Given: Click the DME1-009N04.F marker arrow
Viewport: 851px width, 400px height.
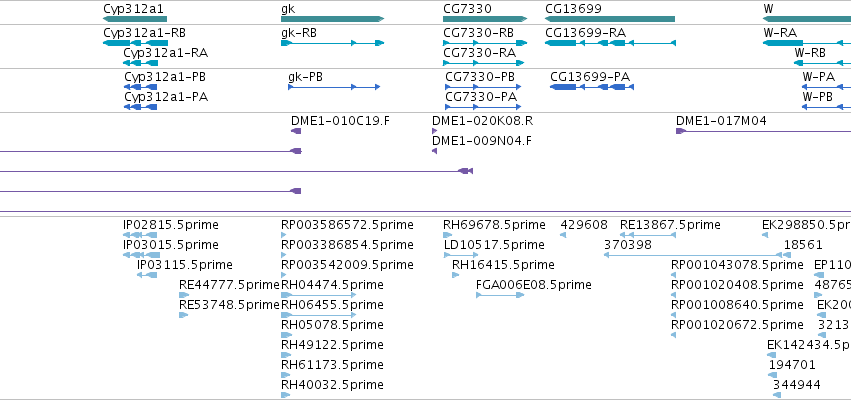Looking at the screenshot, I should (434, 151).
